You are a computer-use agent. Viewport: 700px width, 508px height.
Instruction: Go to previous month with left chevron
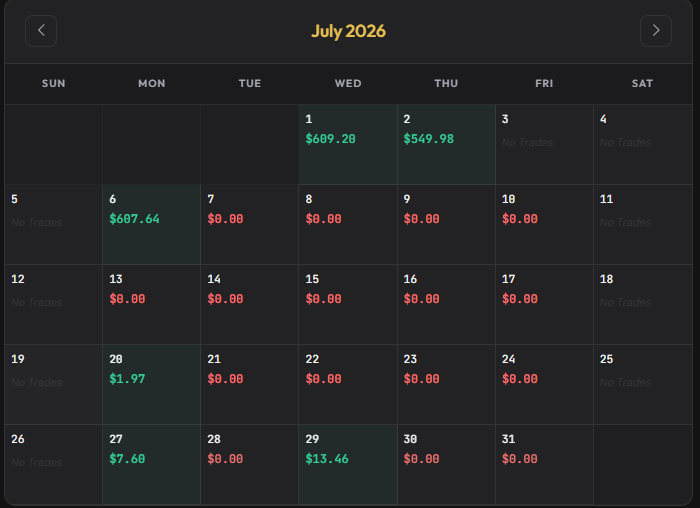41,31
